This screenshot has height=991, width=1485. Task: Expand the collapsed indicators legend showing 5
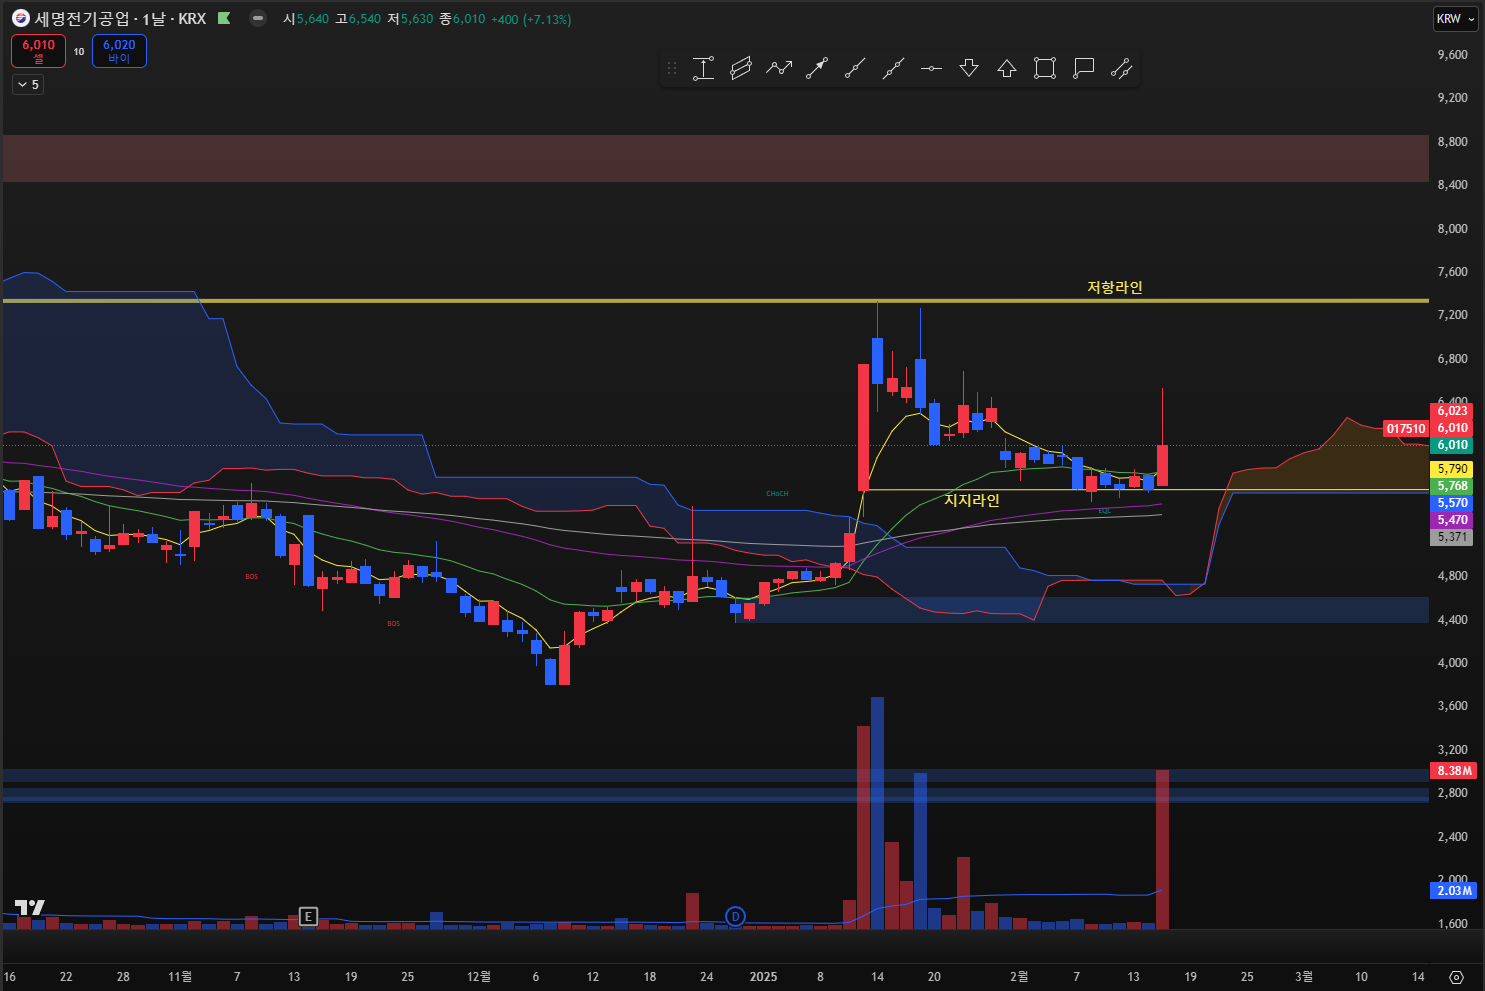pos(28,85)
